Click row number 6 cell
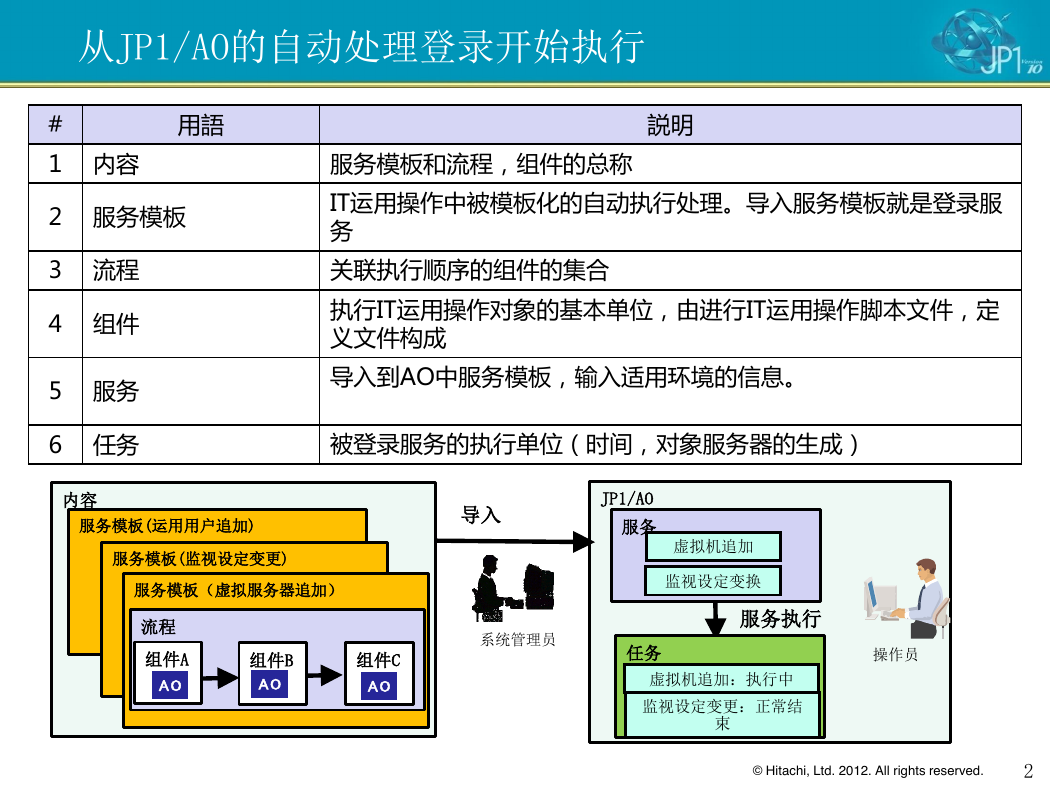The width and height of the screenshot is (1050, 788). (56, 445)
